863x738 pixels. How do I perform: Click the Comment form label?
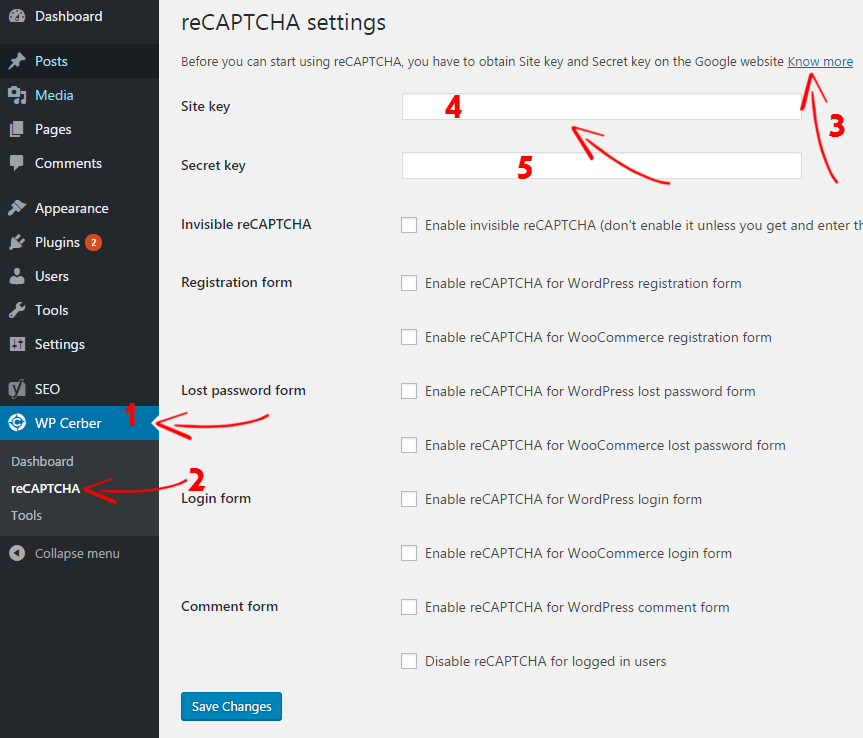230,606
